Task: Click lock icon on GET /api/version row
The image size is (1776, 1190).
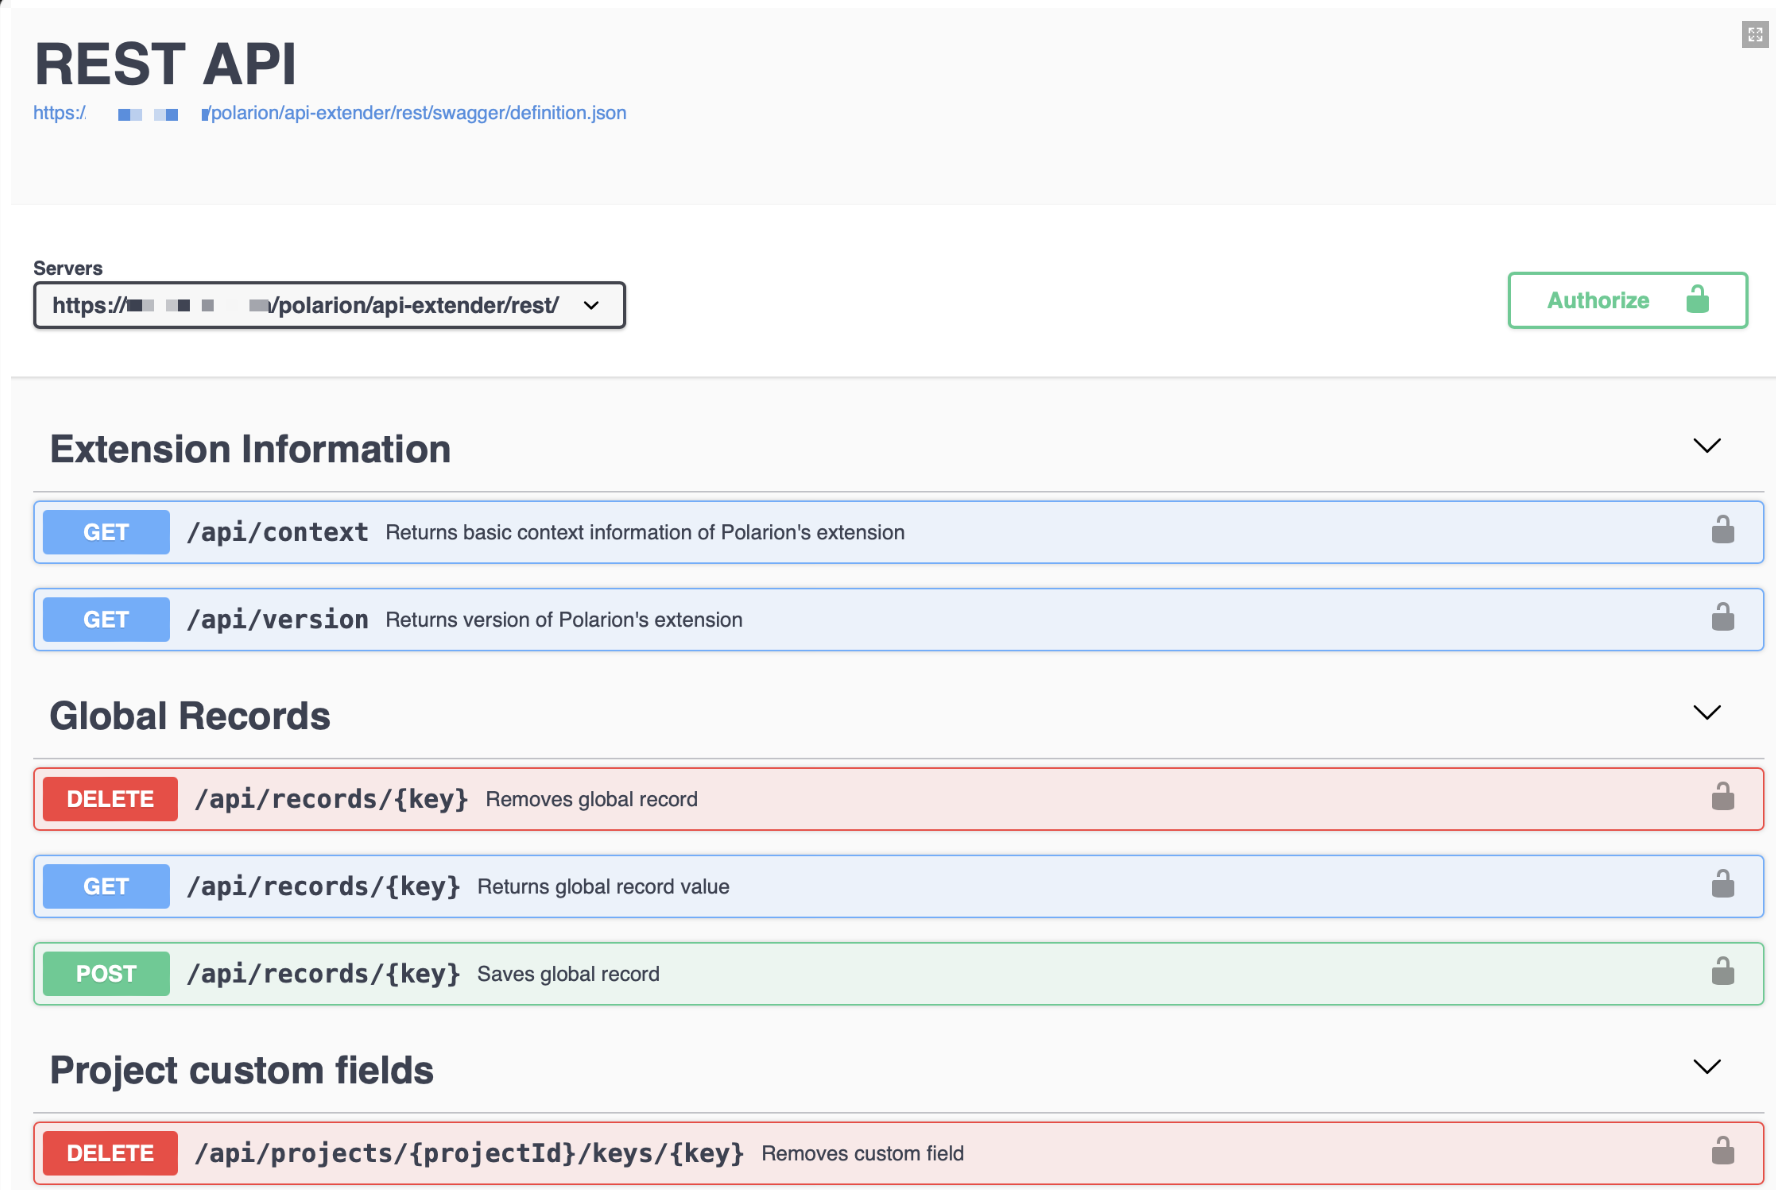Action: point(1722,616)
